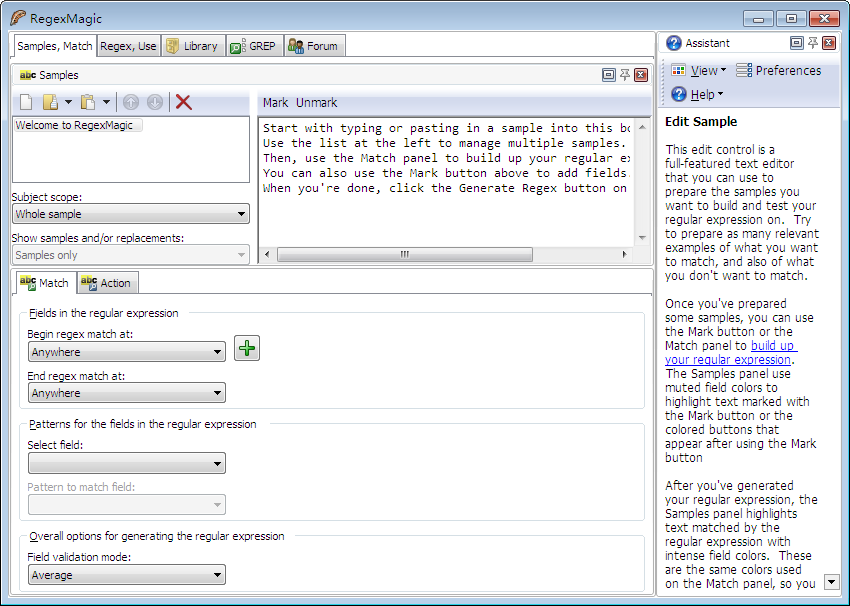Move selected sample up
The image size is (850, 606).
coord(131,102)
